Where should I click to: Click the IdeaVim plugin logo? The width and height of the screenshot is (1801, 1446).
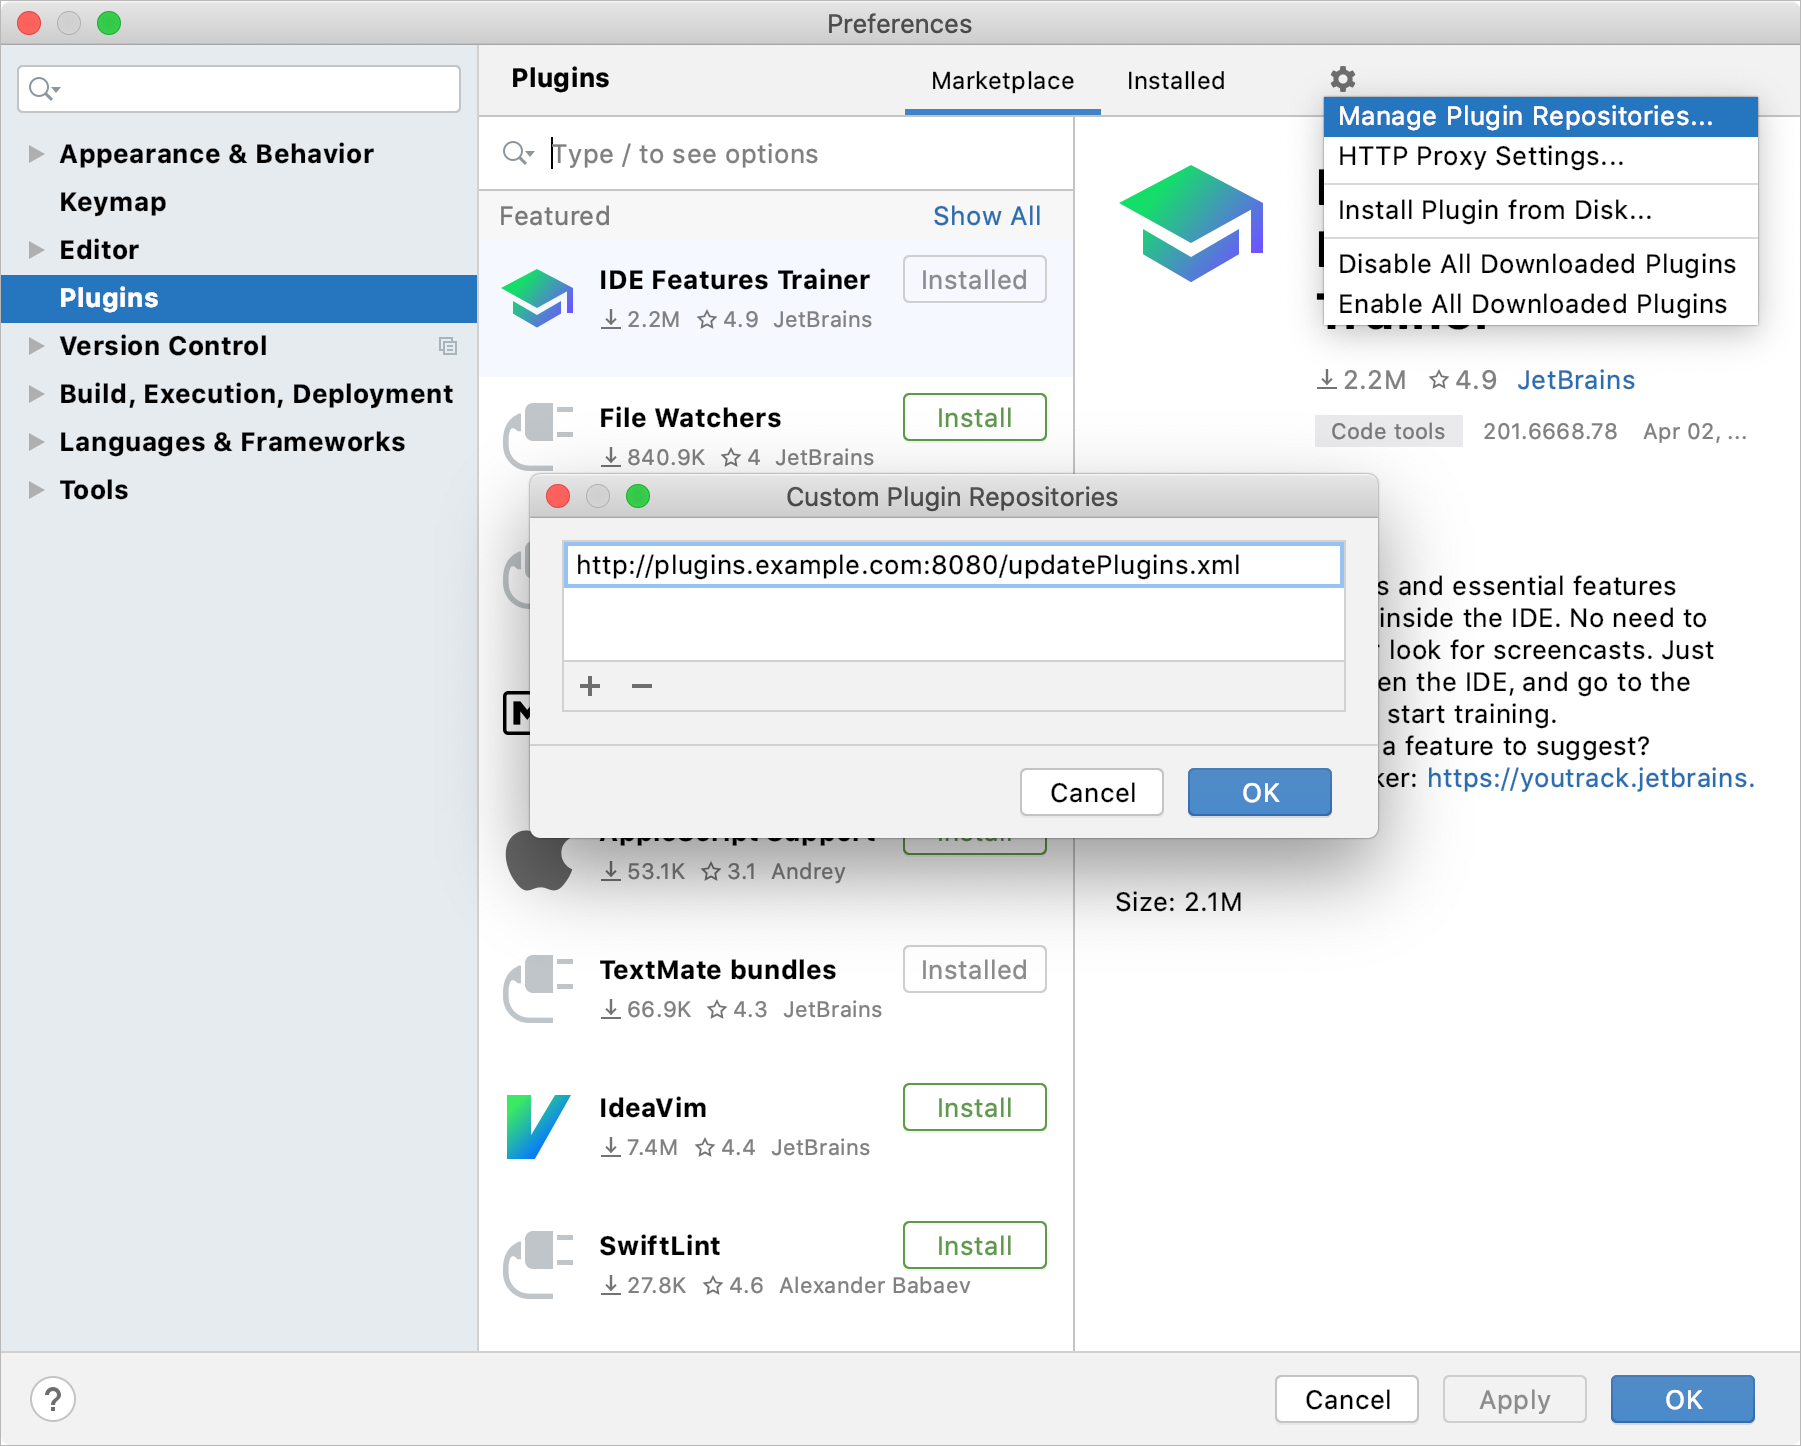click(538, 1126)
